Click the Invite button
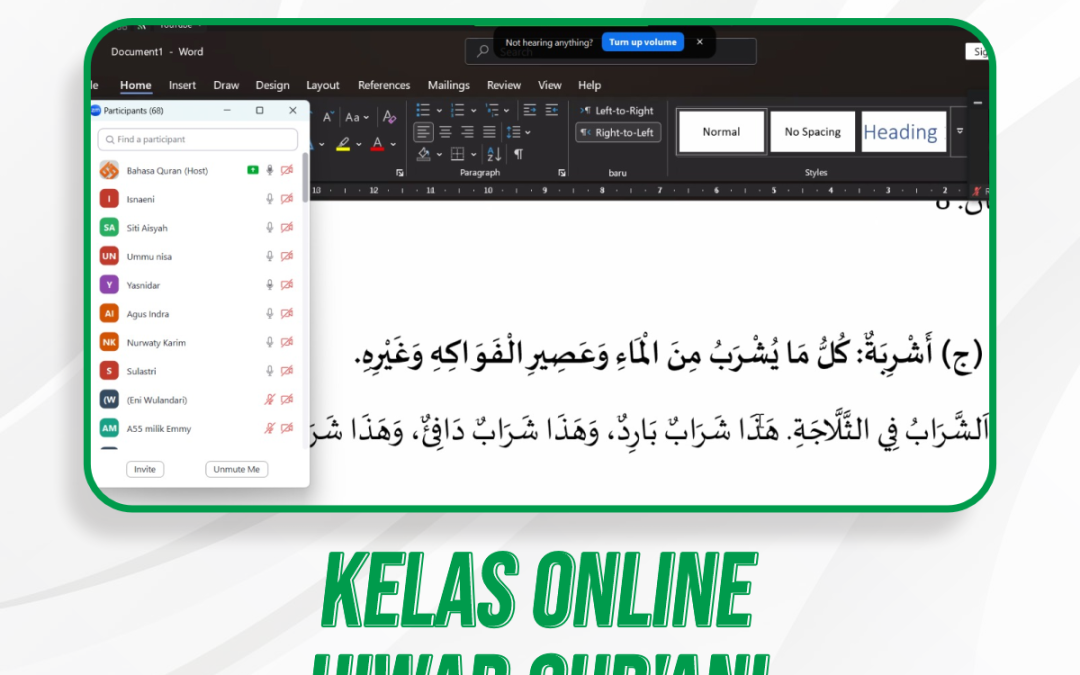 (x=145, y=469)
